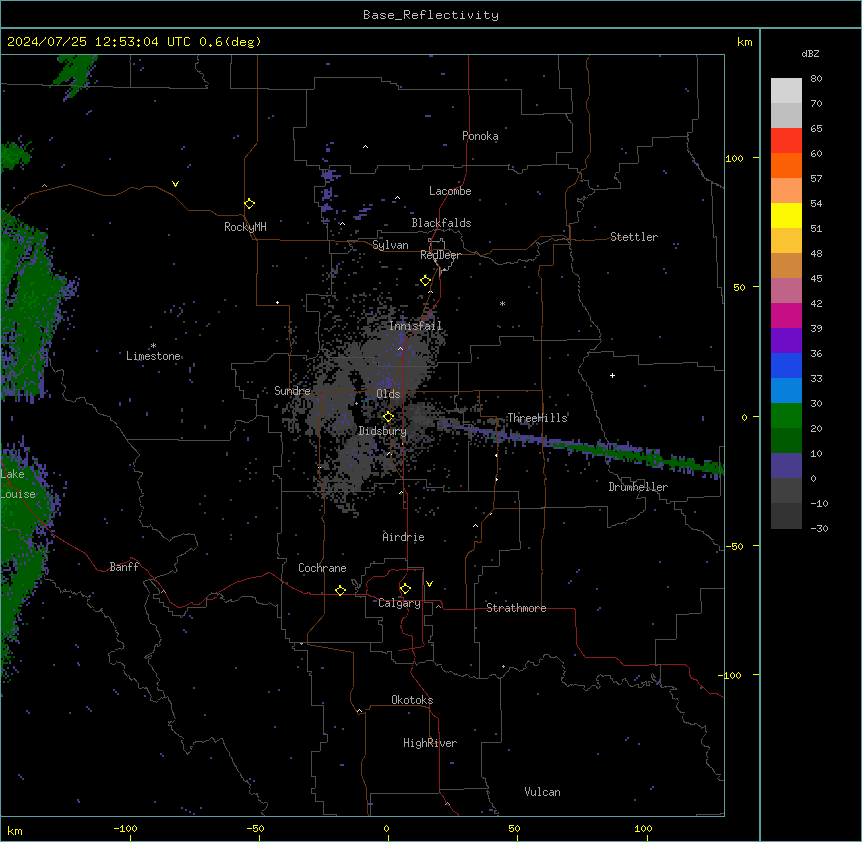
Task: Click the Lacombe city label
Action: (x=450, y=191)
